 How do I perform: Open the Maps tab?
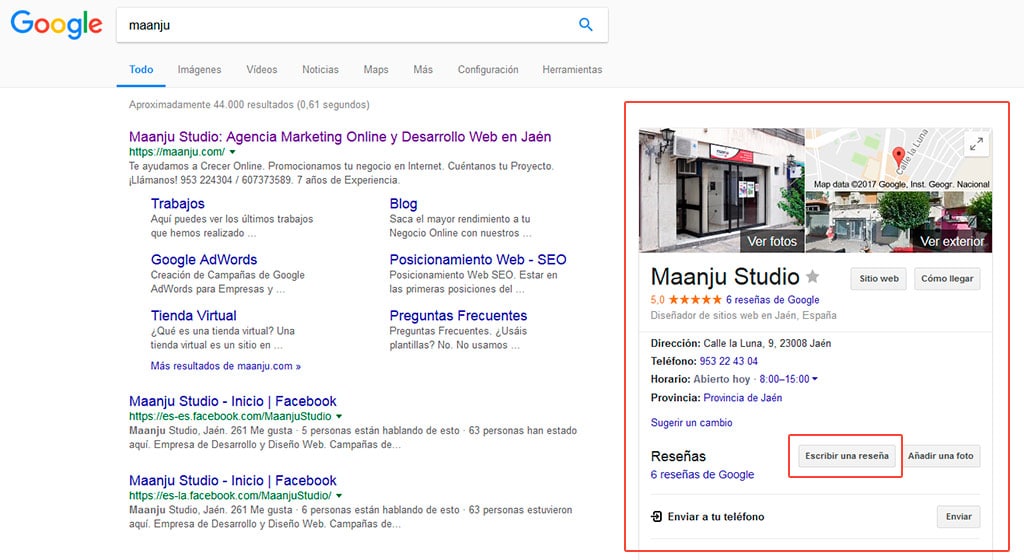376,69
